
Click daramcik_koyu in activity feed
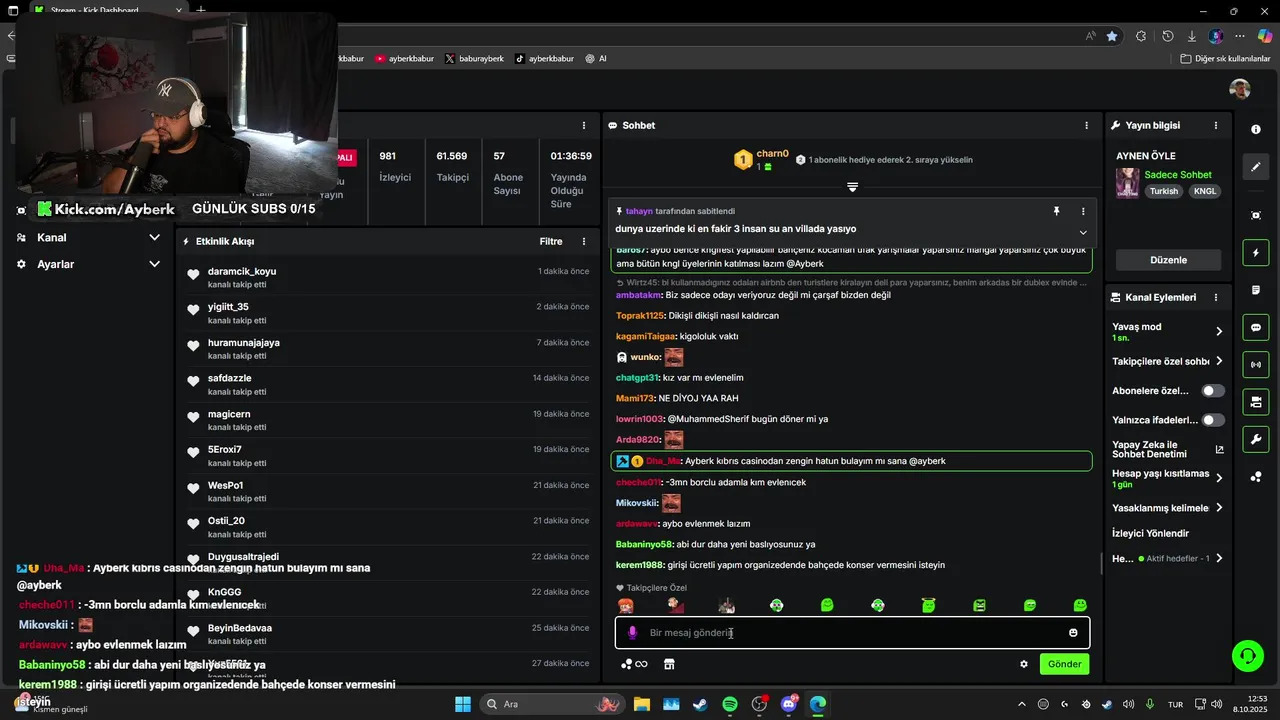[242, 271]
